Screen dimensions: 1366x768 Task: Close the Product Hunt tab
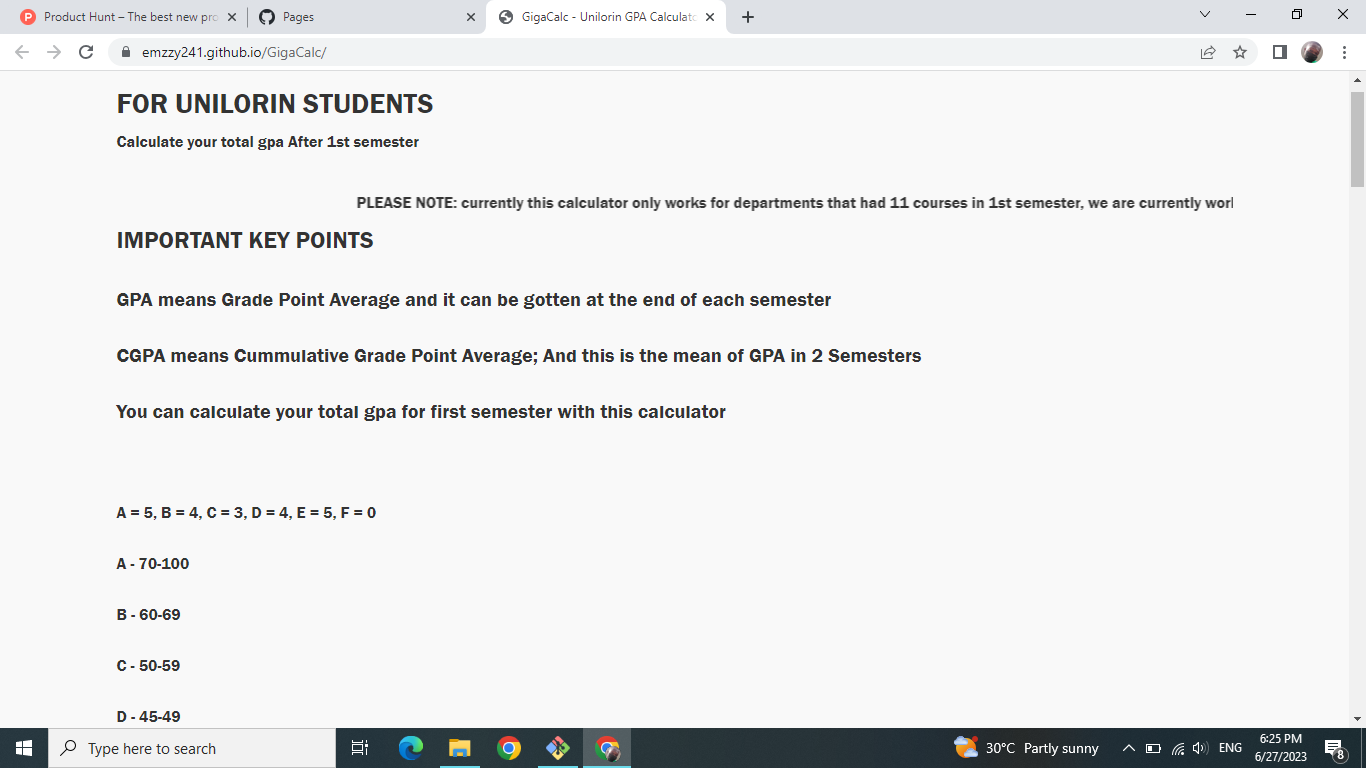coord(232,17)
